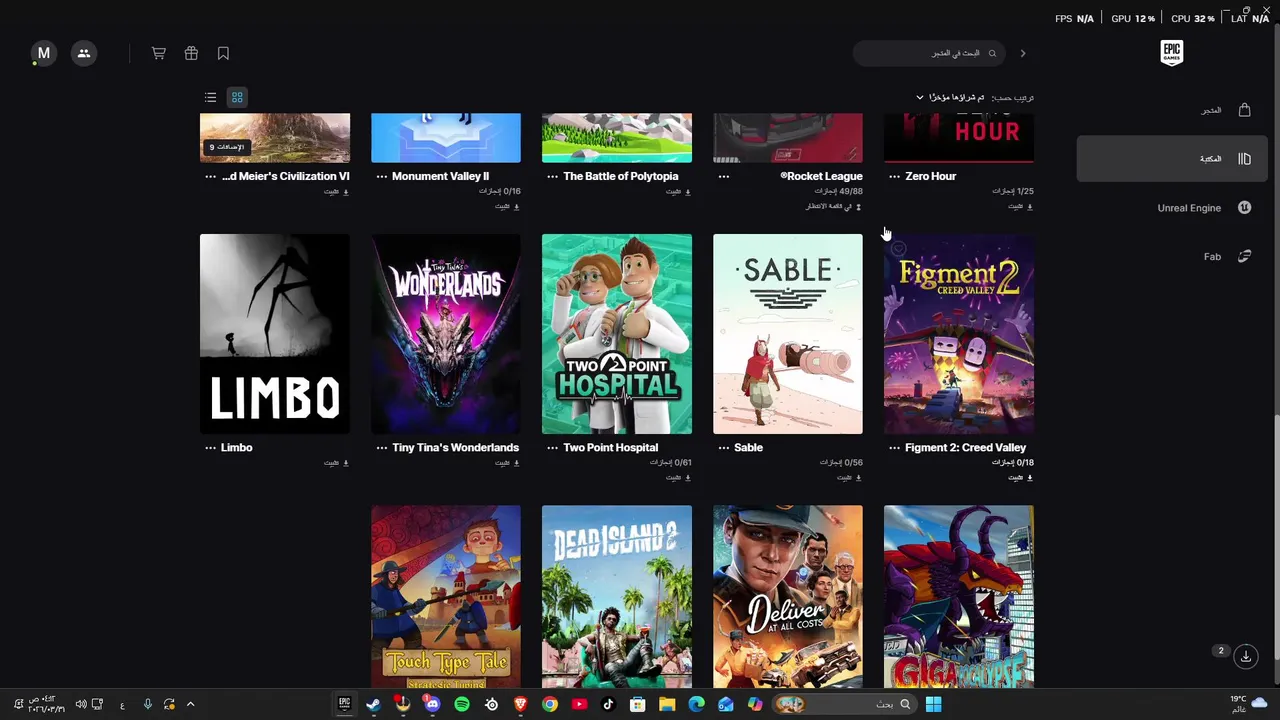
Task: Click the store search field
Action: click(x=930, y=53)
